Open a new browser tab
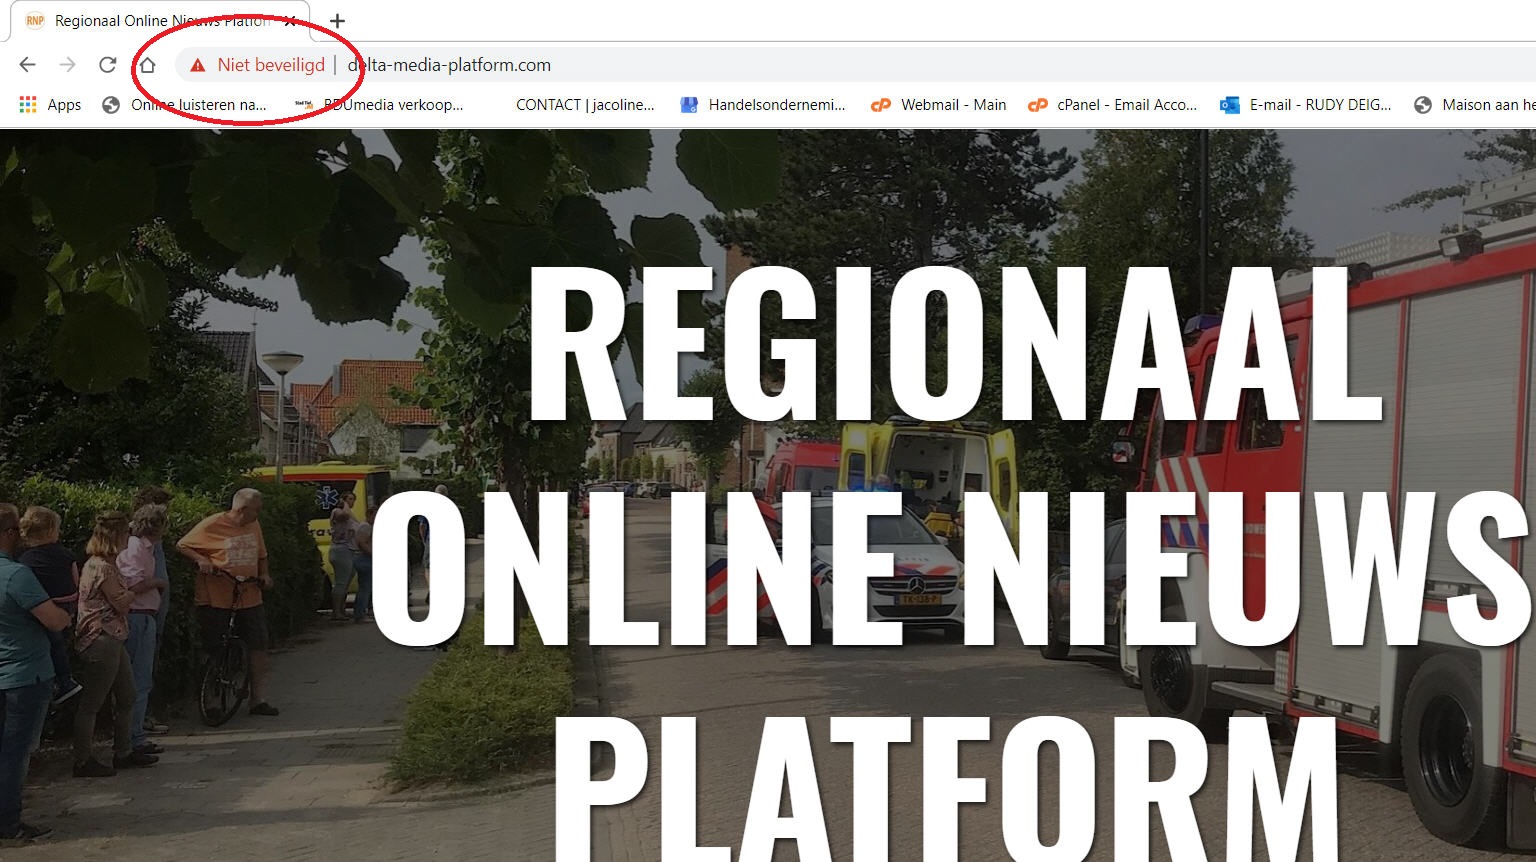The width and height of the screenshot is (1536, 862). pos(338,21)
